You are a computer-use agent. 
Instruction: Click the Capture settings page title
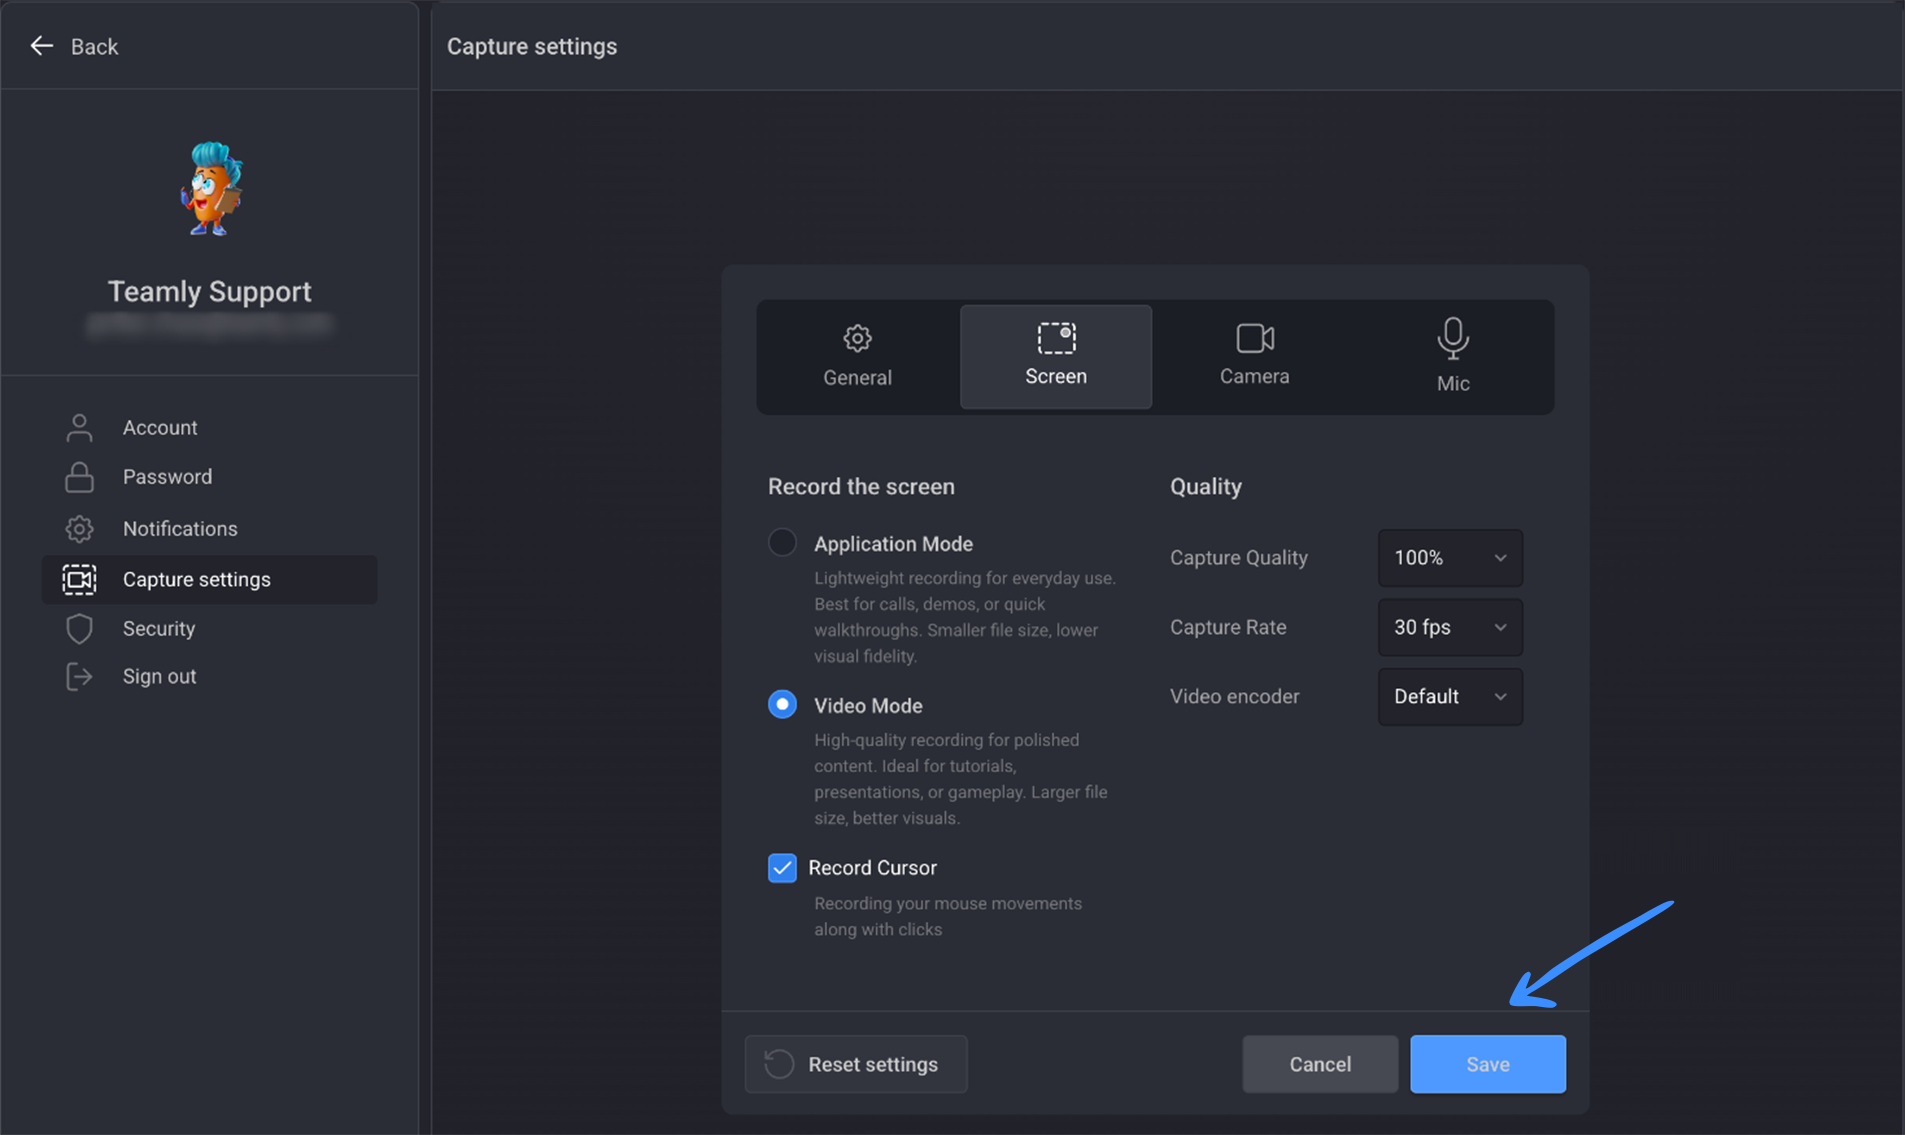click(x=532, y=46)
